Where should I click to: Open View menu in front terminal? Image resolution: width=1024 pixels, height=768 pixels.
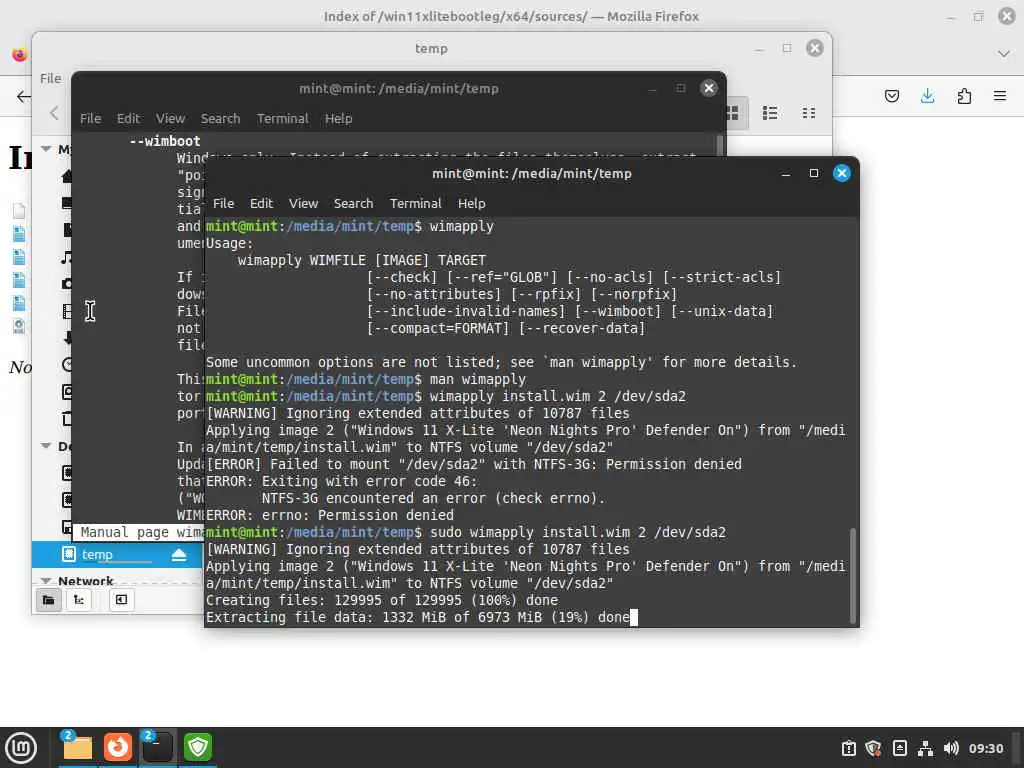[303, 203]
